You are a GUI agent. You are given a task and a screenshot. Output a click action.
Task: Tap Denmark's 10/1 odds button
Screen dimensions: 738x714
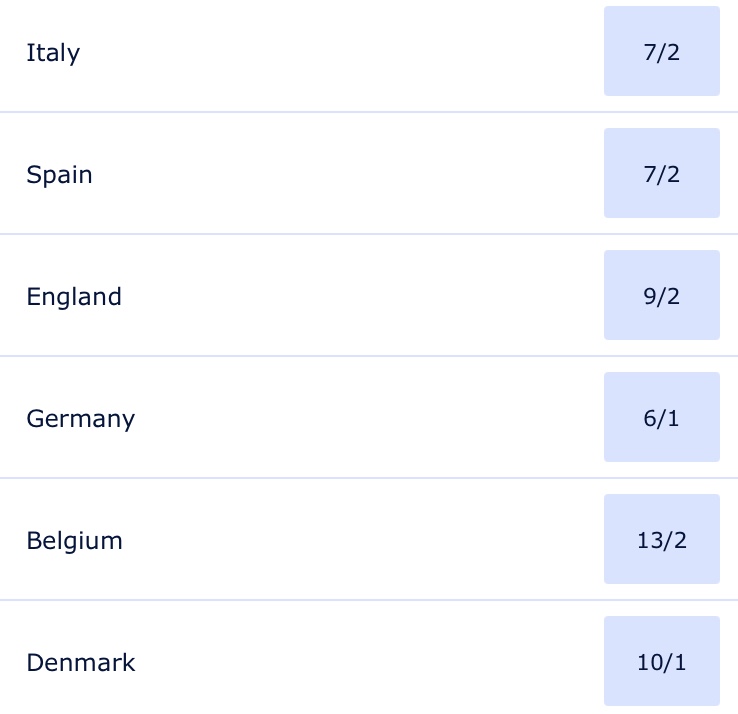(661, 662)
